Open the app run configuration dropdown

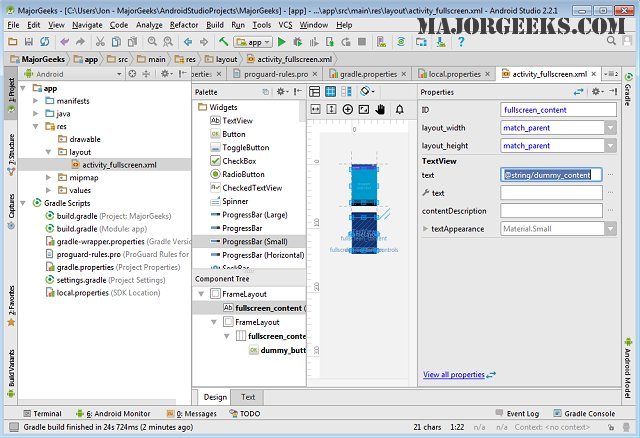253,42
